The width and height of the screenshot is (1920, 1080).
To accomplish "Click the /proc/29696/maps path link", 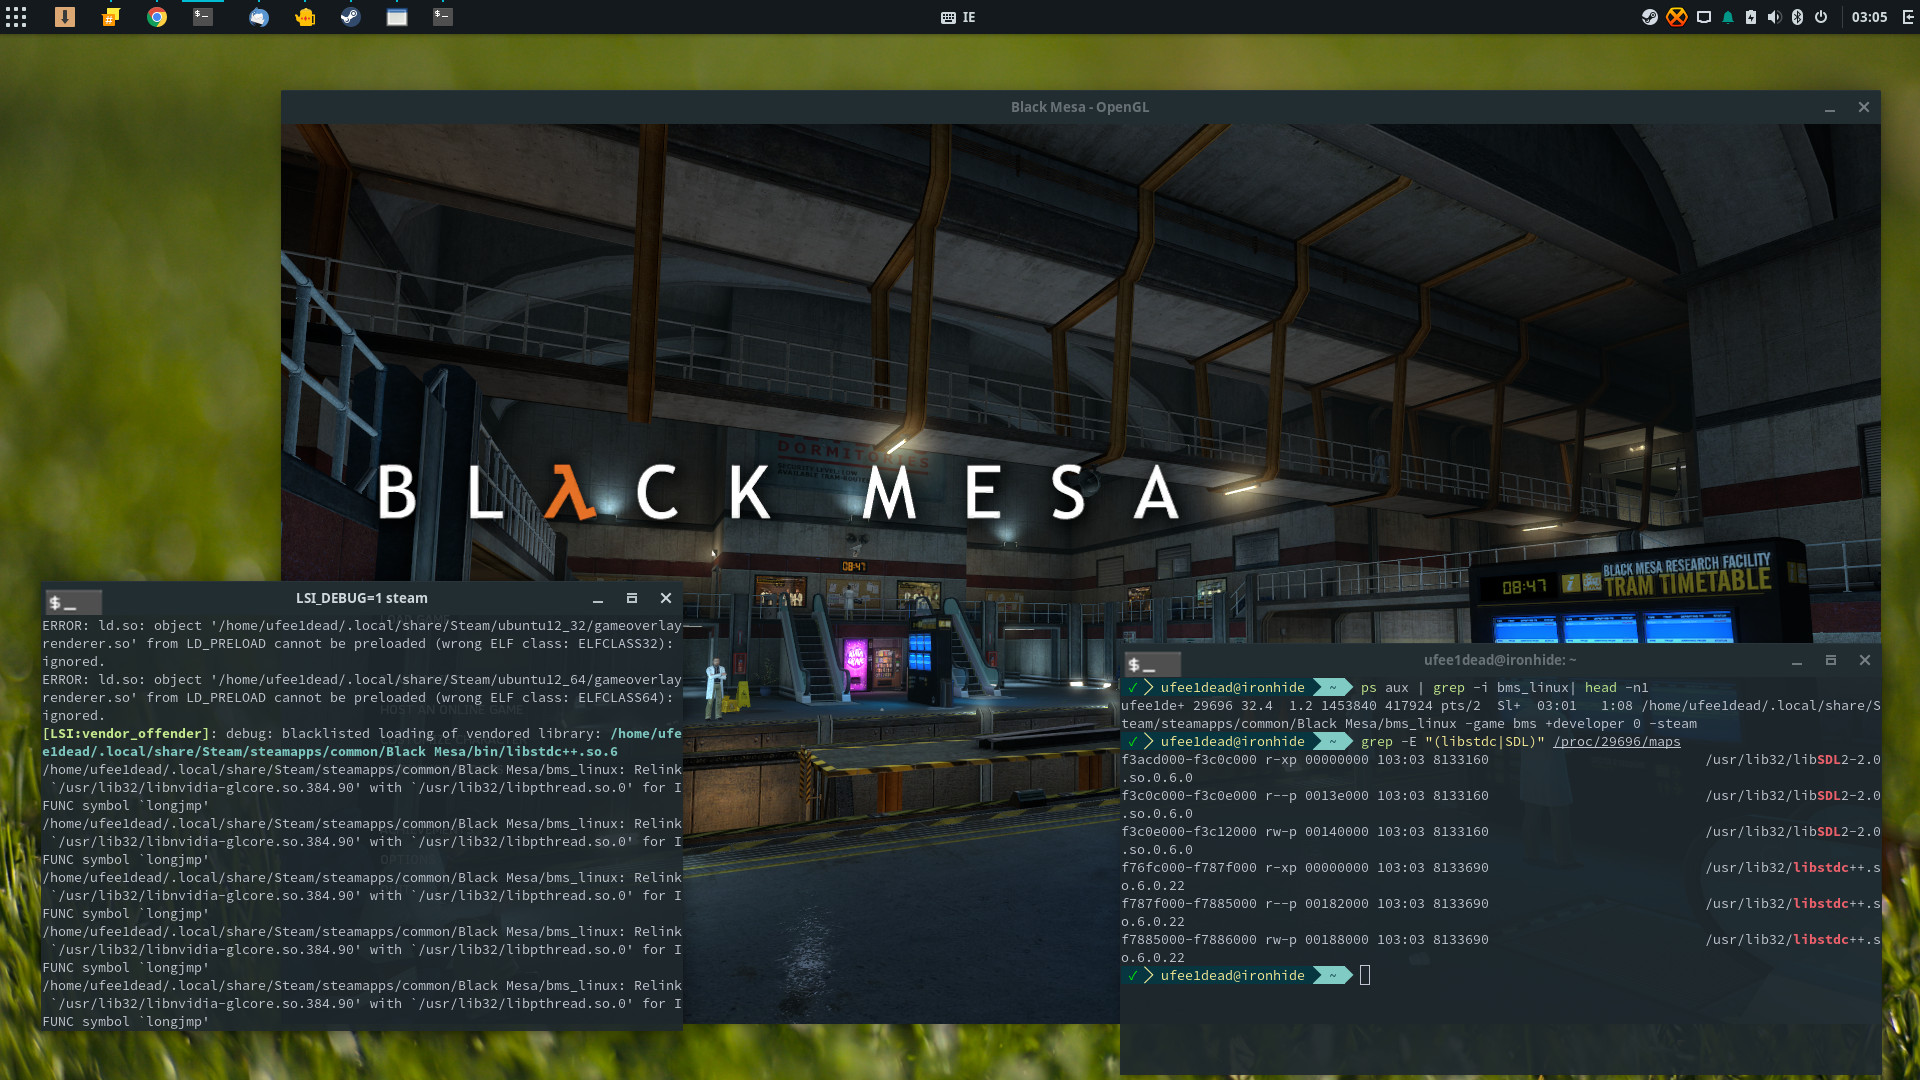I will pos(1616,742).
